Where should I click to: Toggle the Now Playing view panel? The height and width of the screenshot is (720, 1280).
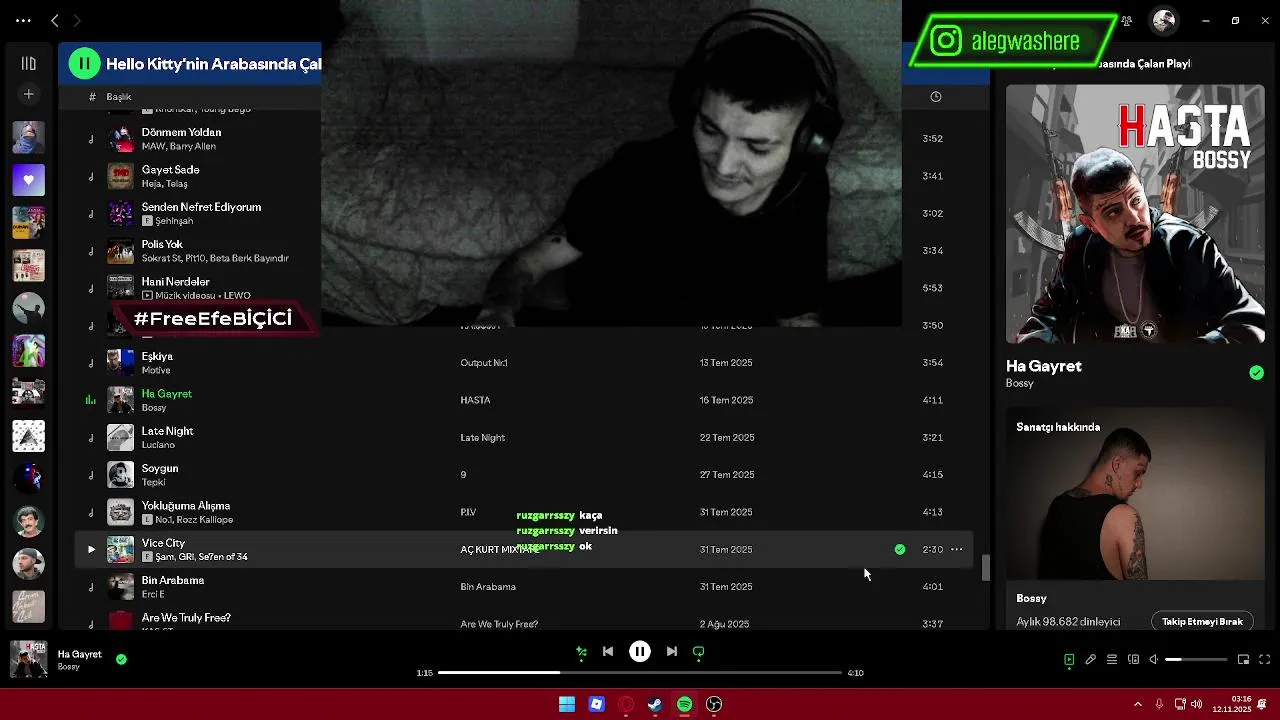click(x=1069, y=660)
